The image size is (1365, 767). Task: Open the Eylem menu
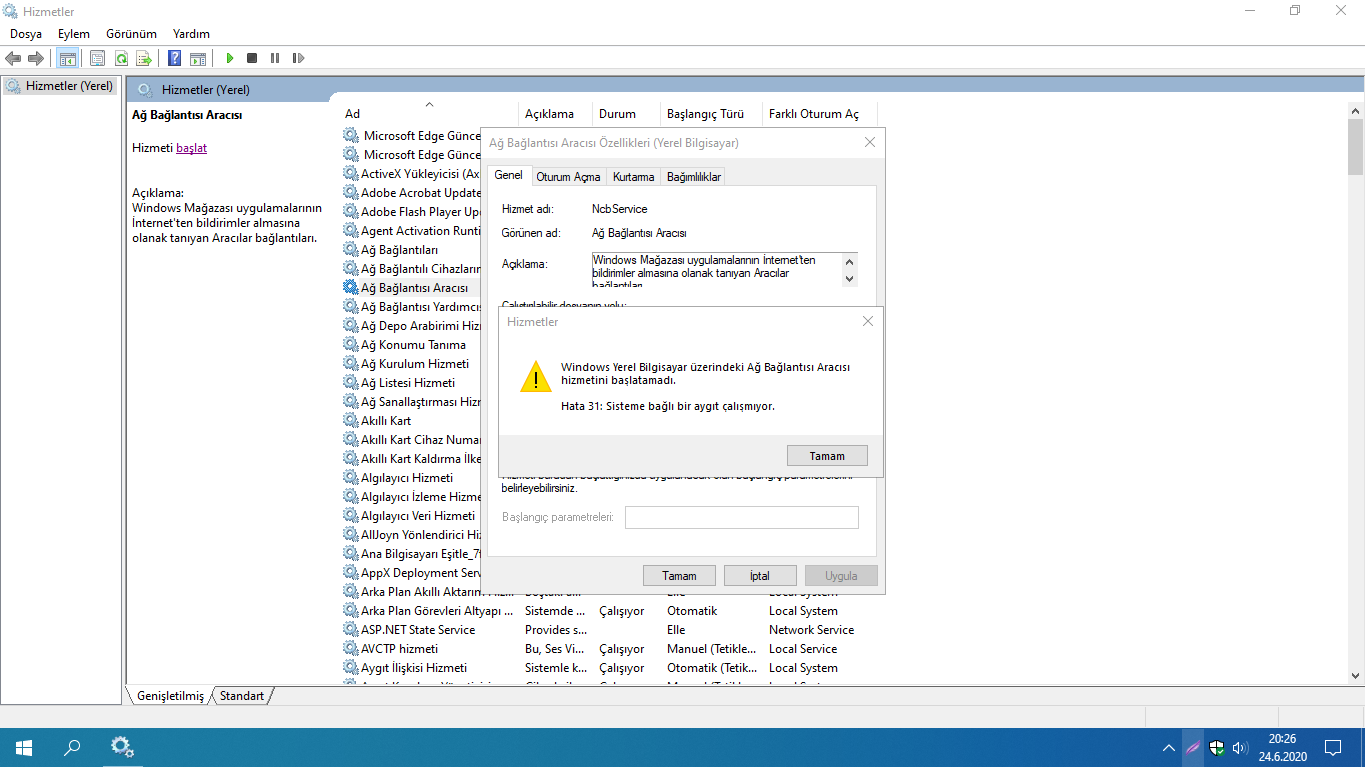click(73, 33)
